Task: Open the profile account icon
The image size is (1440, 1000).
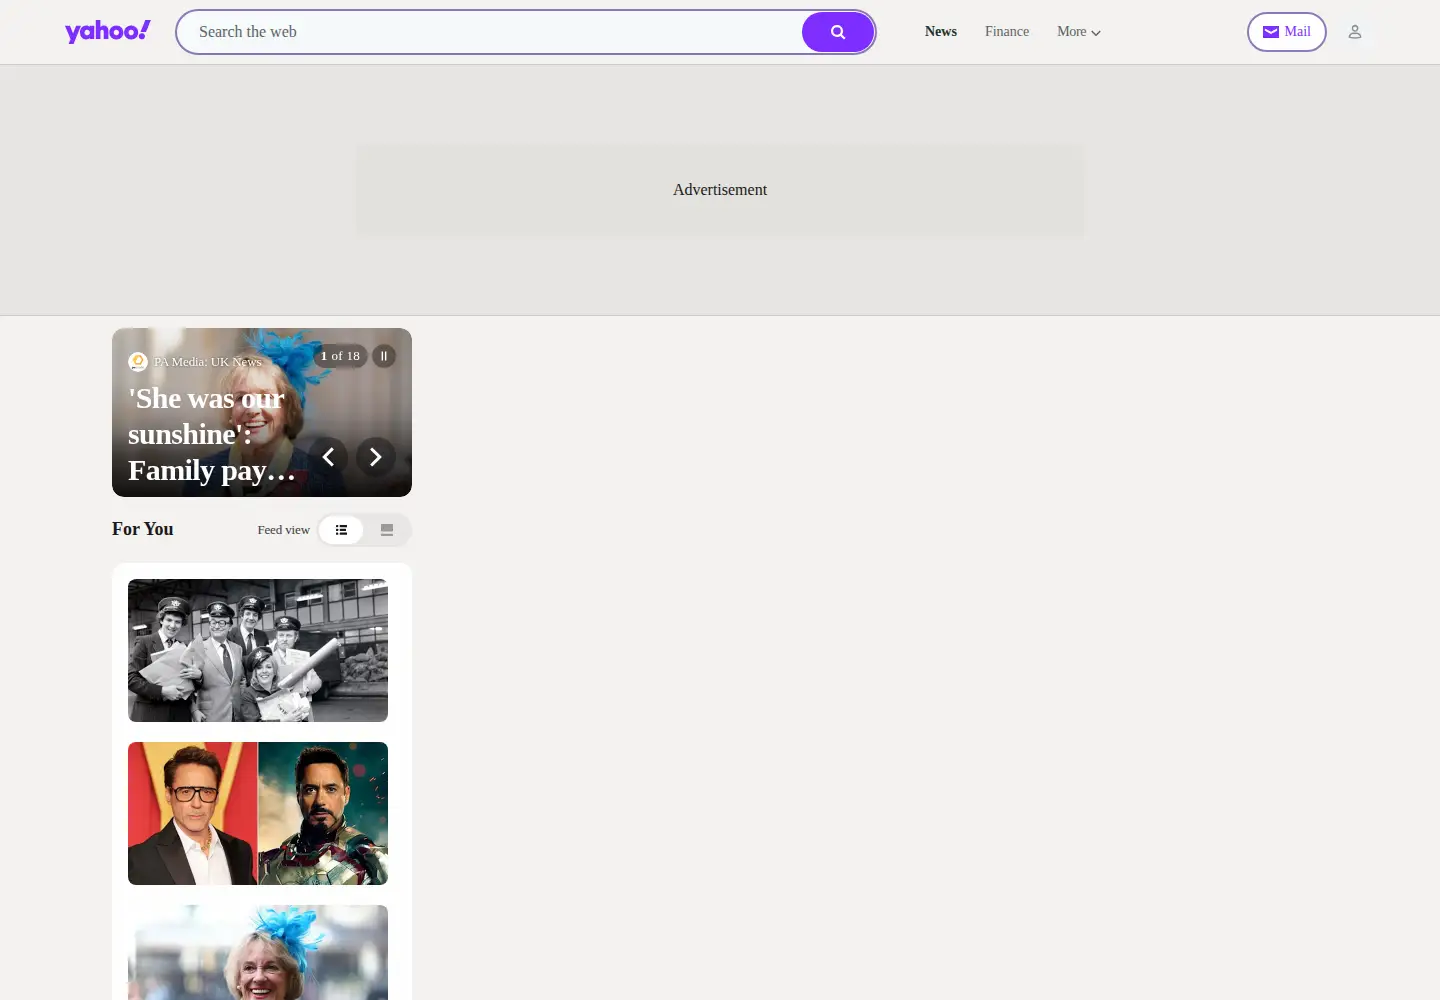Action: tap(1355, 32)
